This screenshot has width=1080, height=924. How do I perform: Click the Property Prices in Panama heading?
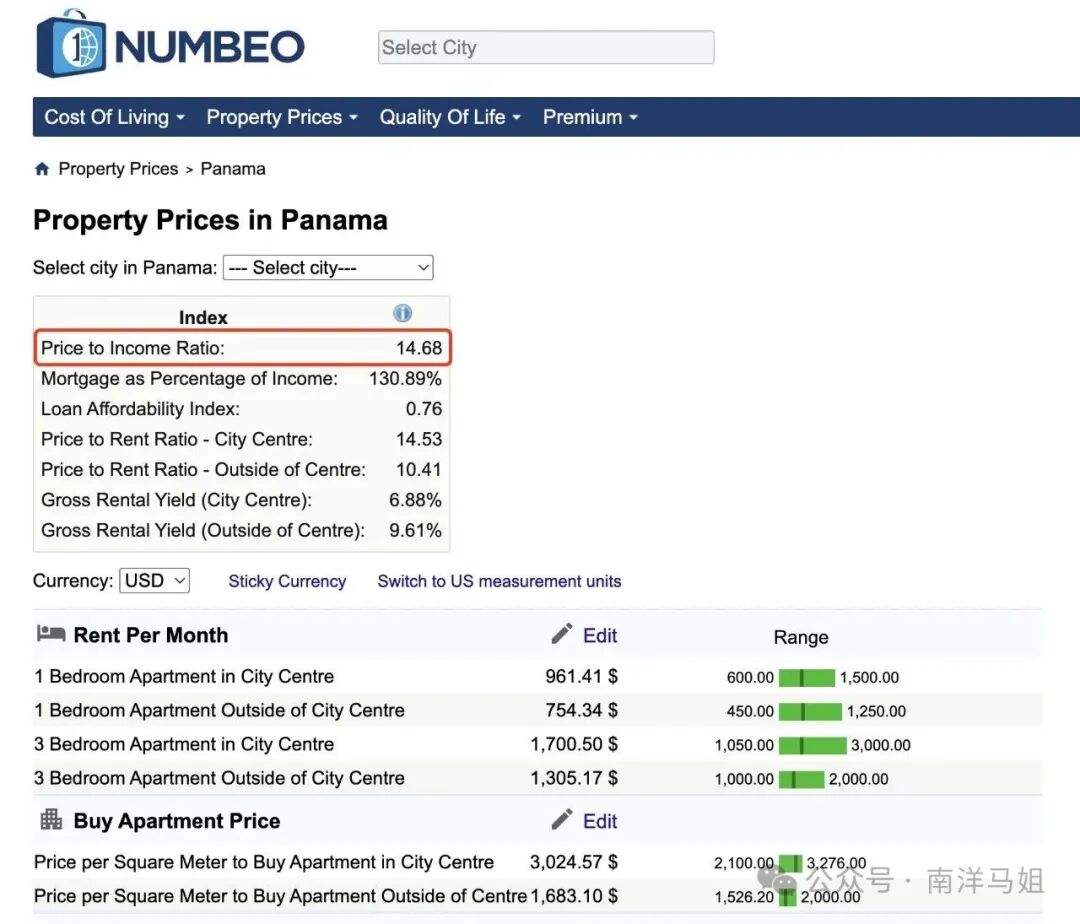click(210, 220)
